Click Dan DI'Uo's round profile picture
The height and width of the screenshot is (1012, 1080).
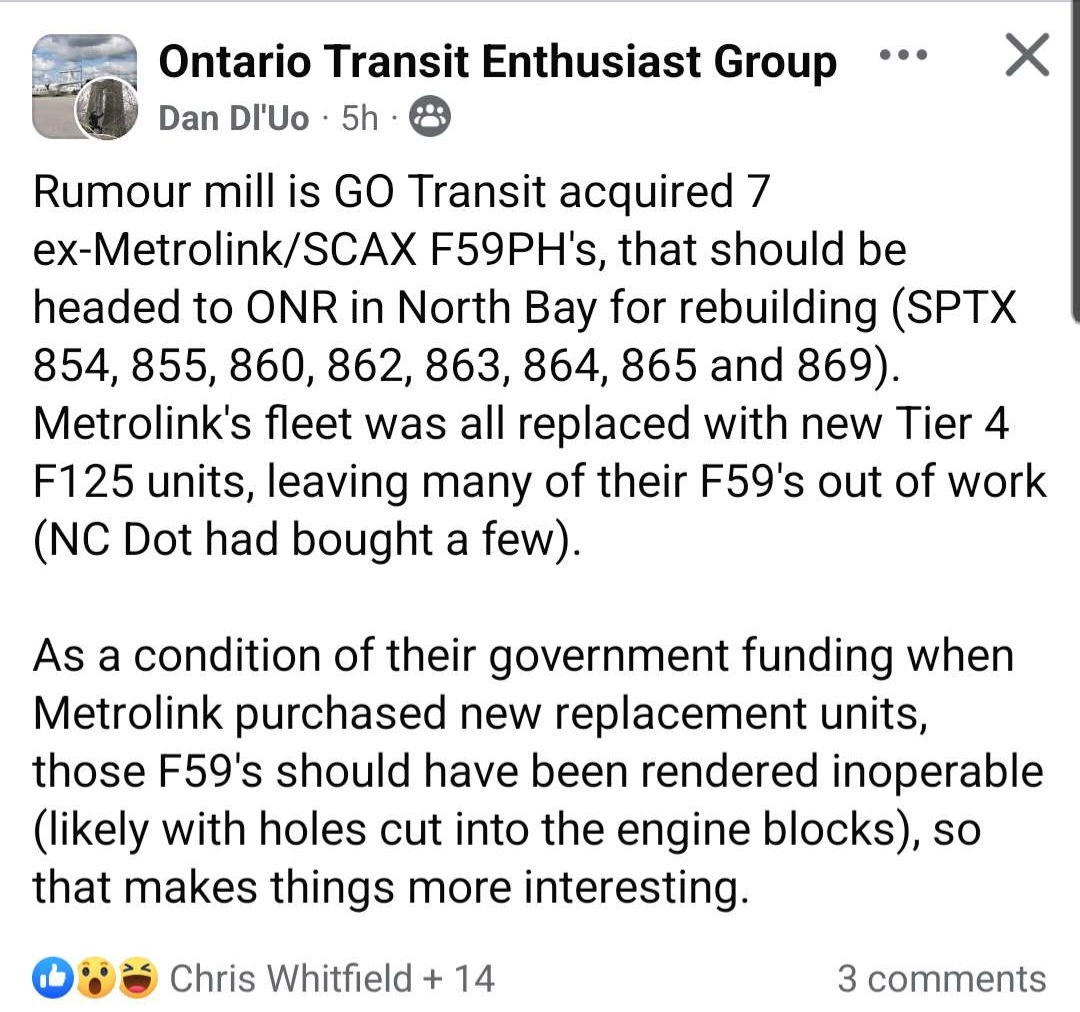click(106, 107)
